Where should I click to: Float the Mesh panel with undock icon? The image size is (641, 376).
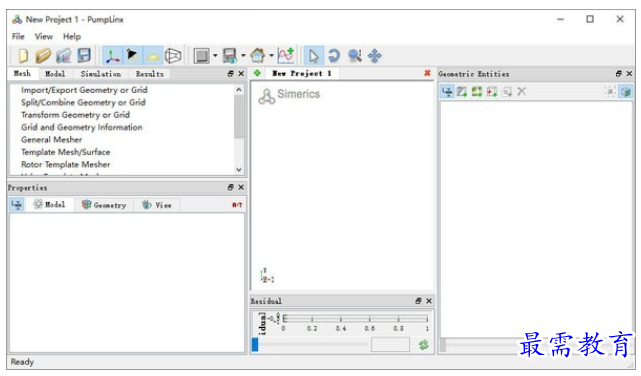tap(231, 74)
